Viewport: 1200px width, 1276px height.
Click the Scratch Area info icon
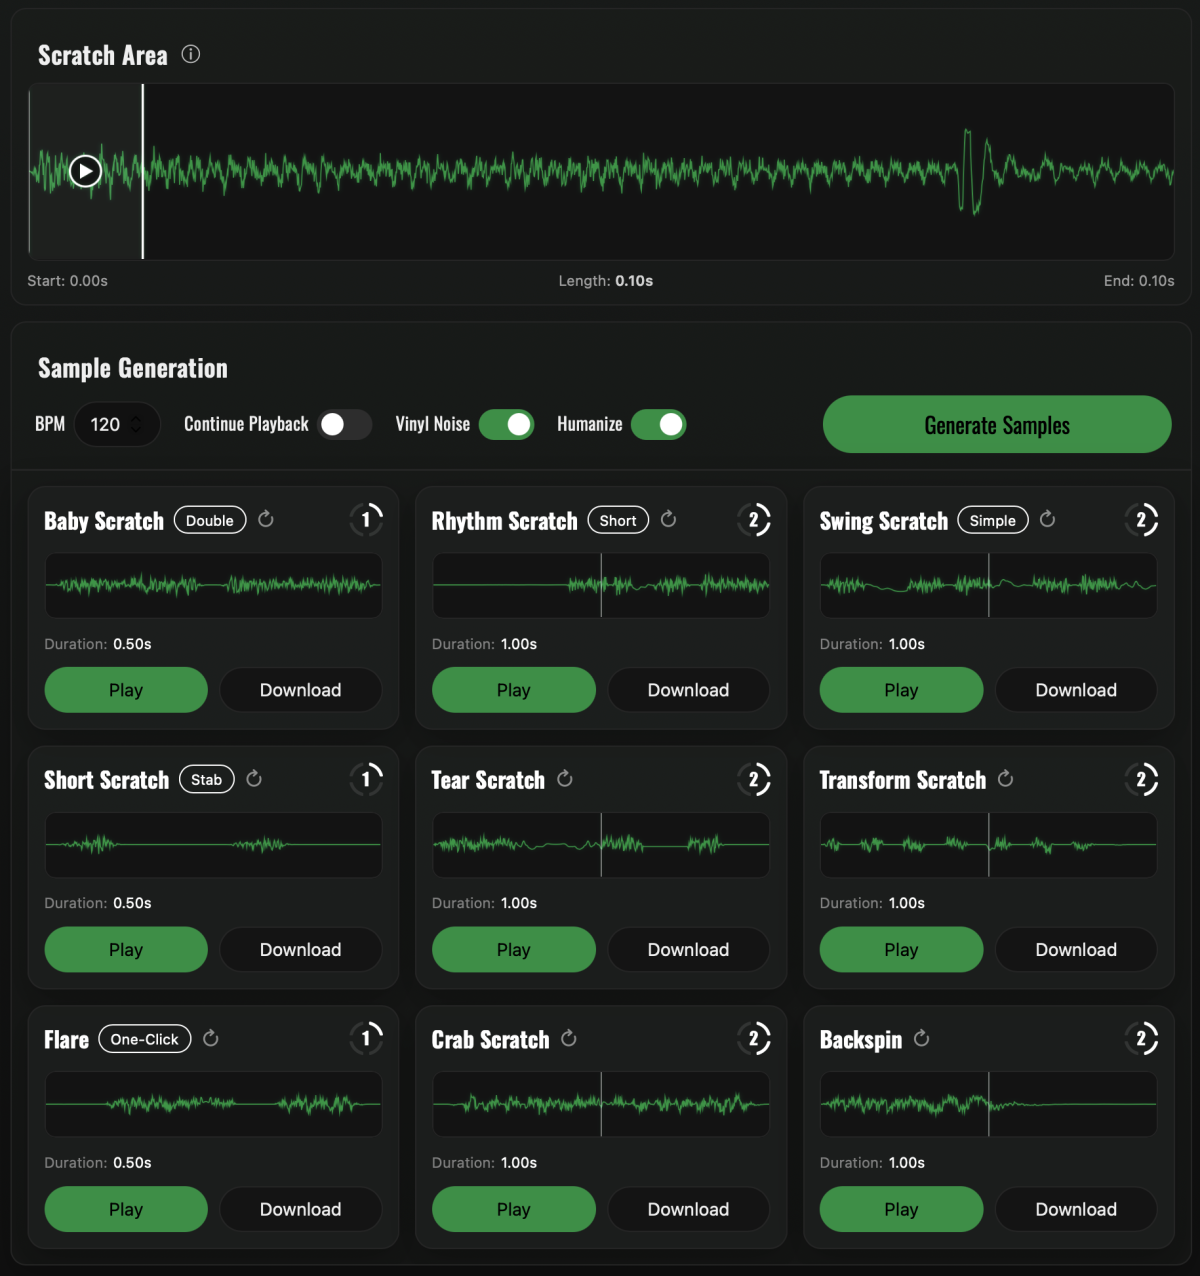pyautogui.click(x=190, y=55)
